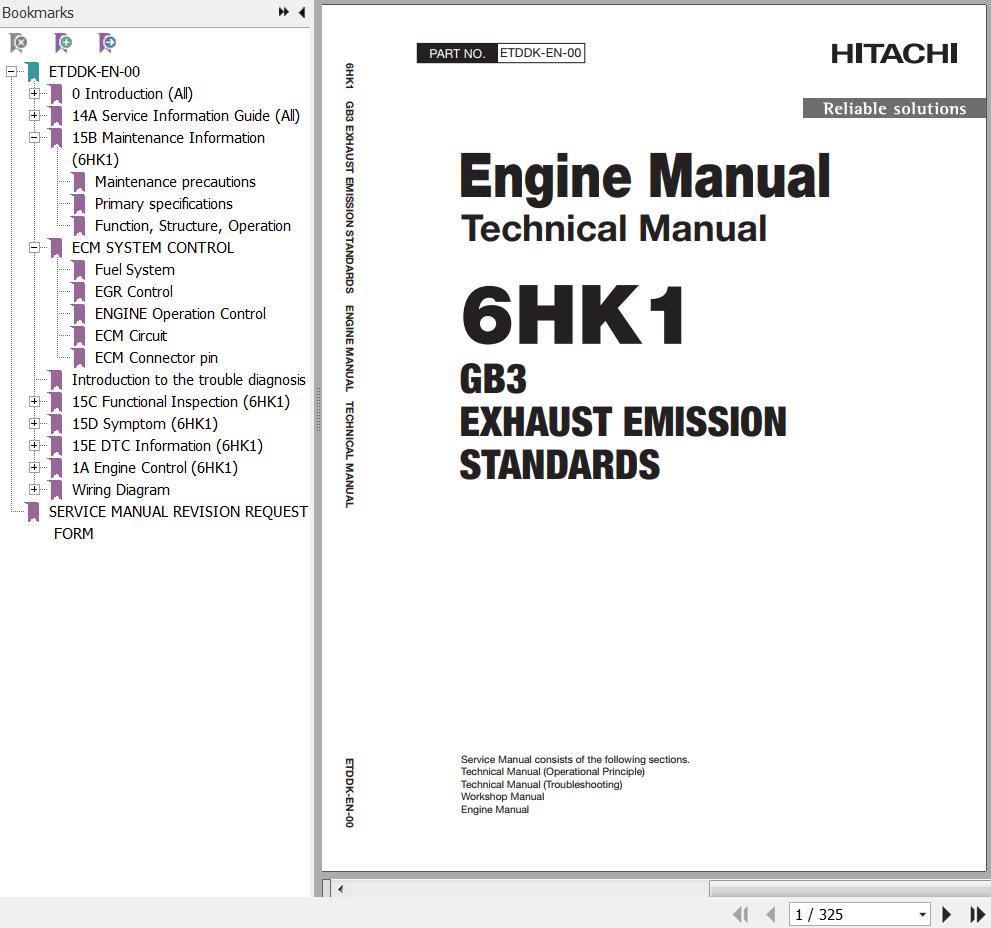991x928 pixels.
Task: Click the Reliable solutions banner
Action: [x=894, y=108]
